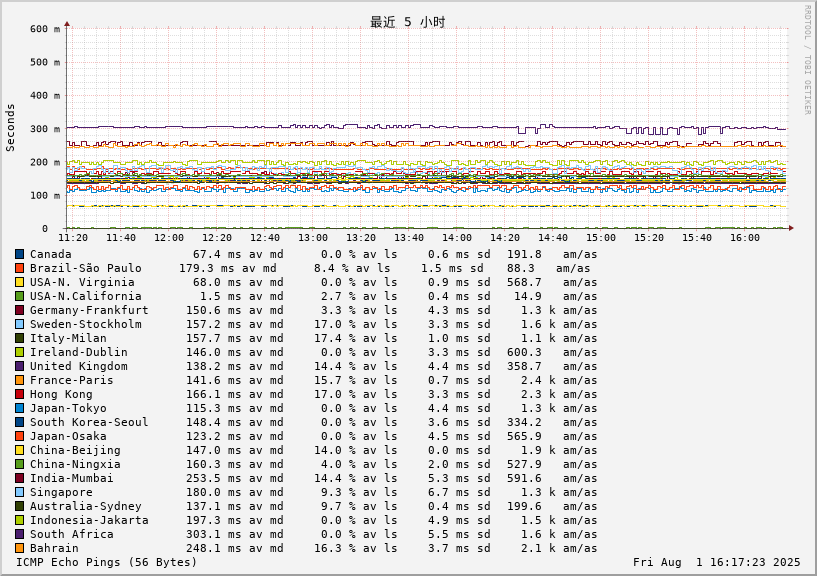Click the South Korea-Seoul legend swatch

tap(19, 422)
